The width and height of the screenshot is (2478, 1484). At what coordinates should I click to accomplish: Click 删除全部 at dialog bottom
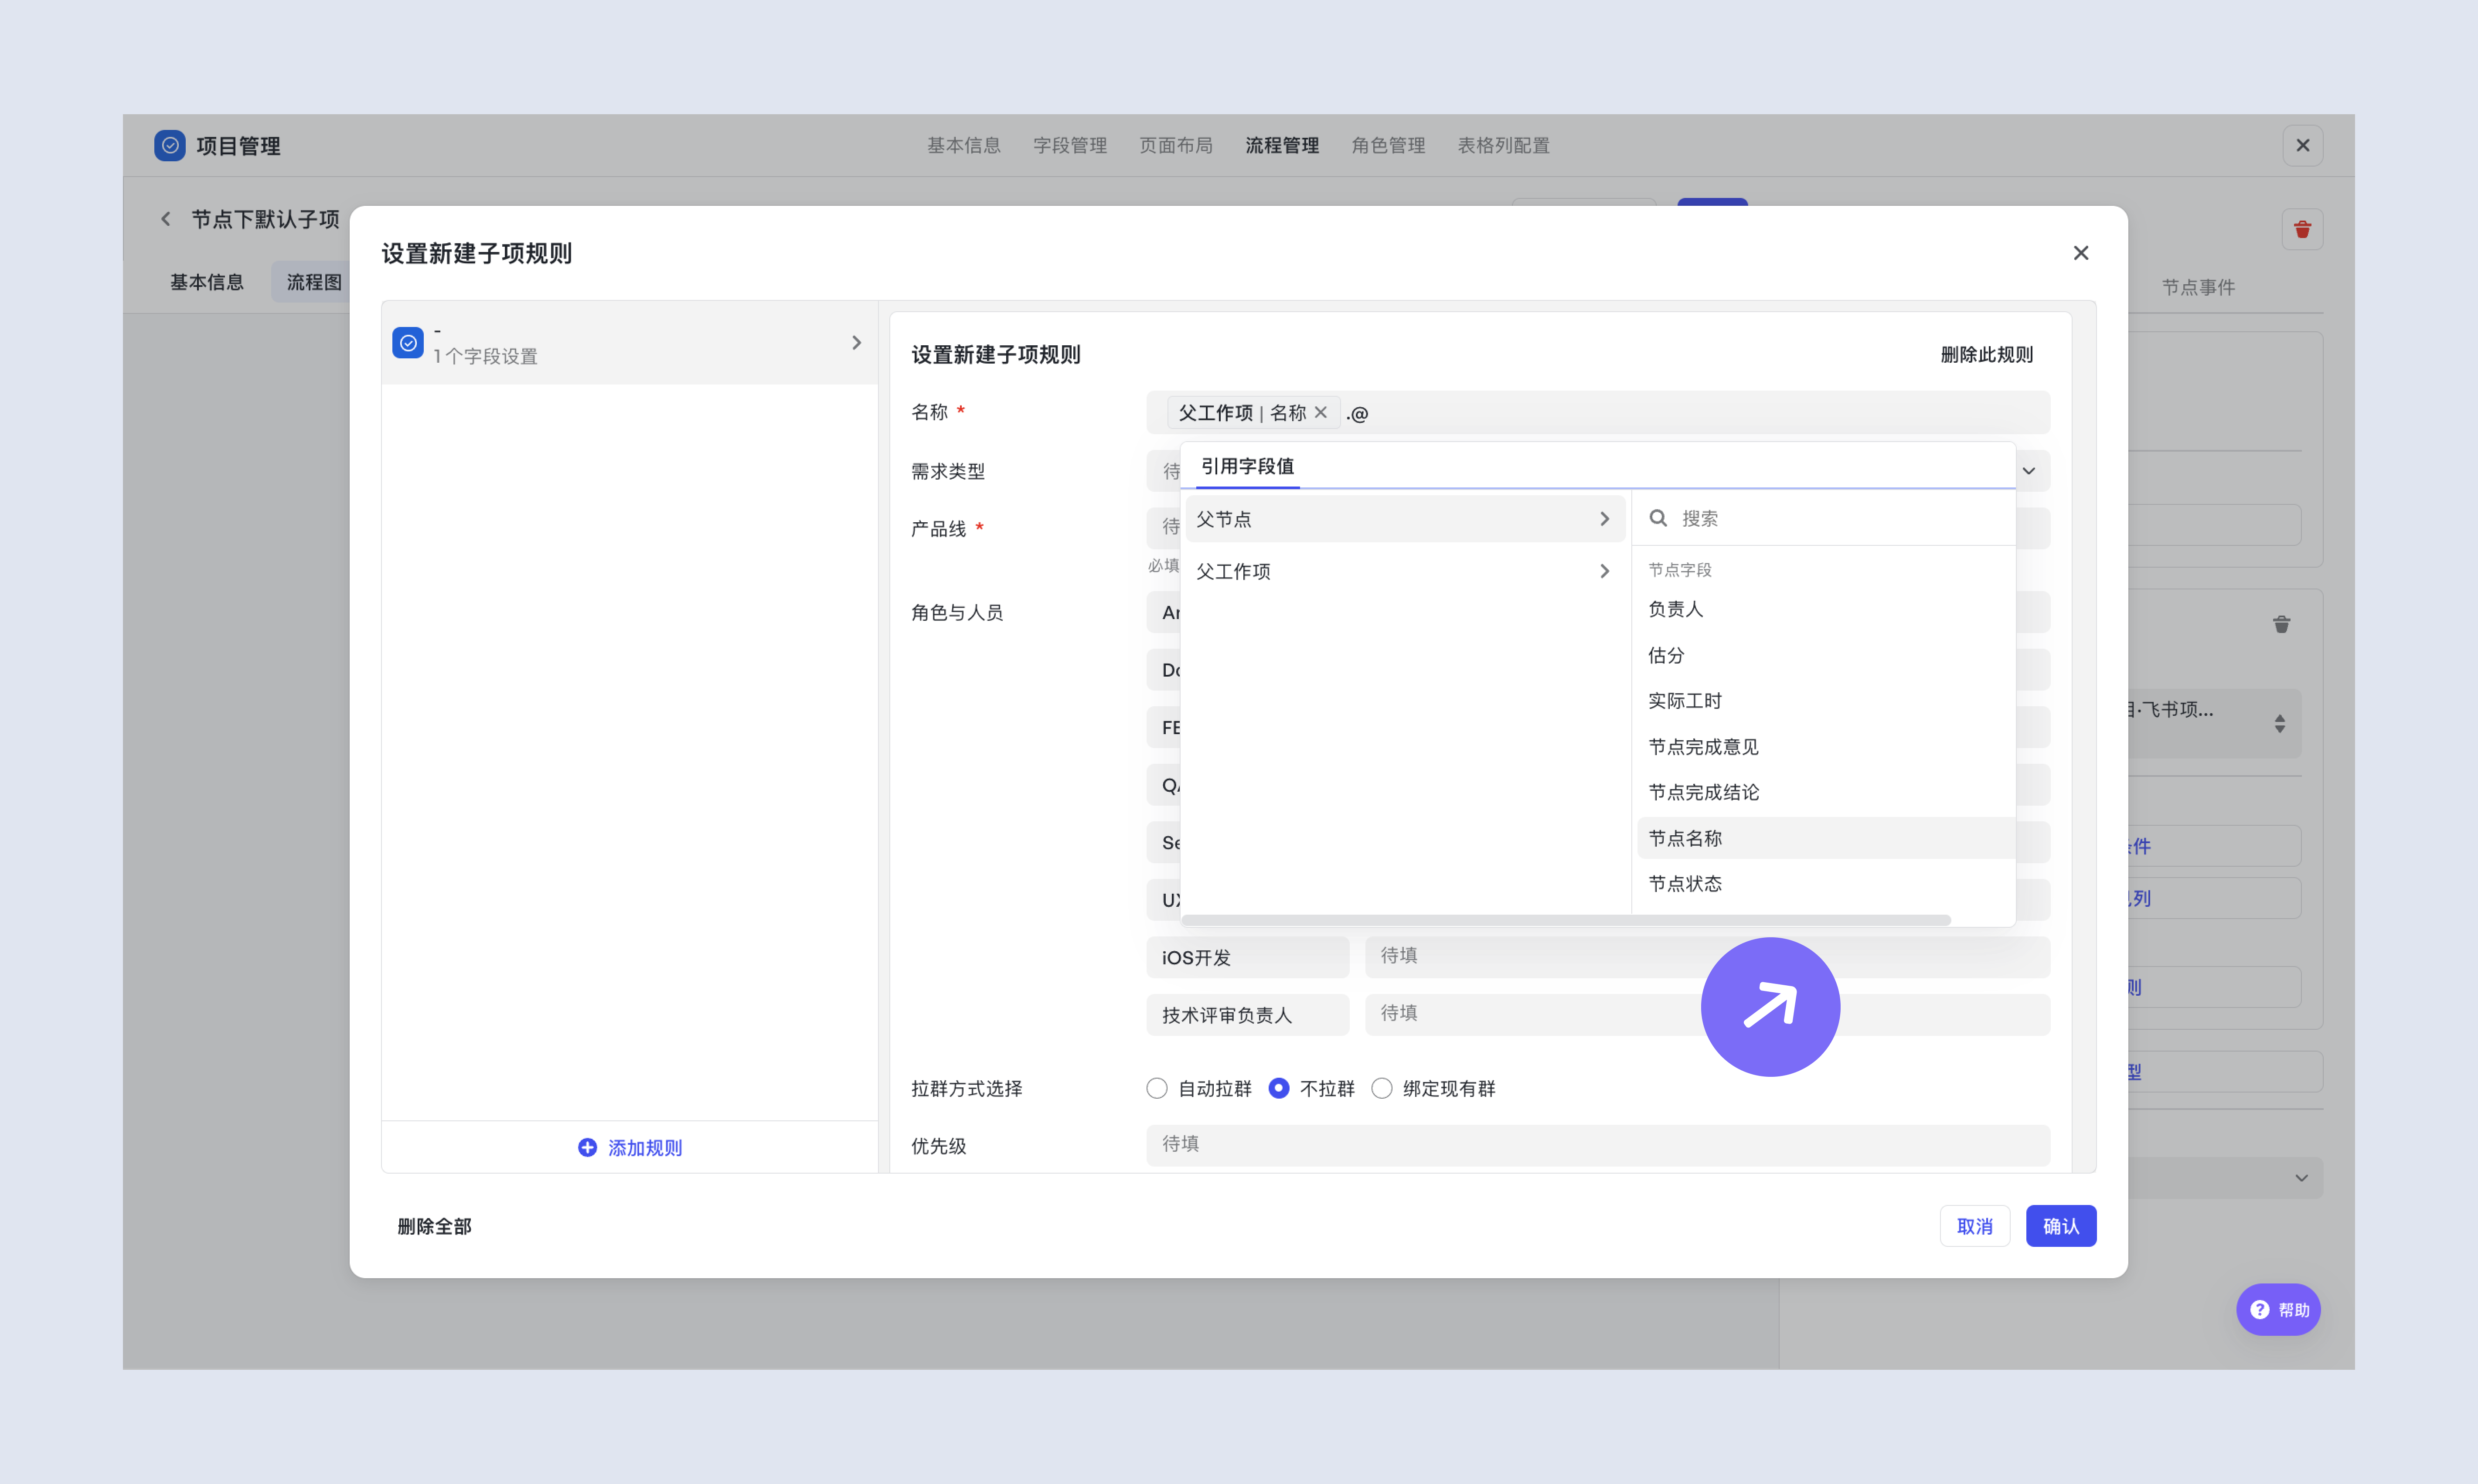click(x=434, y=1226)
